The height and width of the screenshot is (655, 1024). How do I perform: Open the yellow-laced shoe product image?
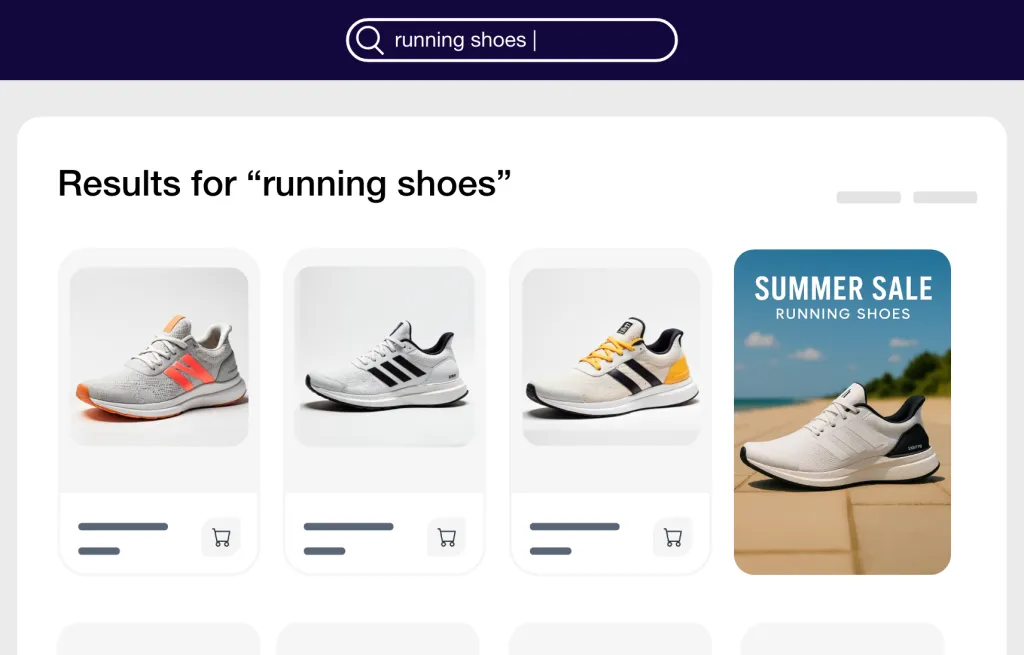pos(611,357)
